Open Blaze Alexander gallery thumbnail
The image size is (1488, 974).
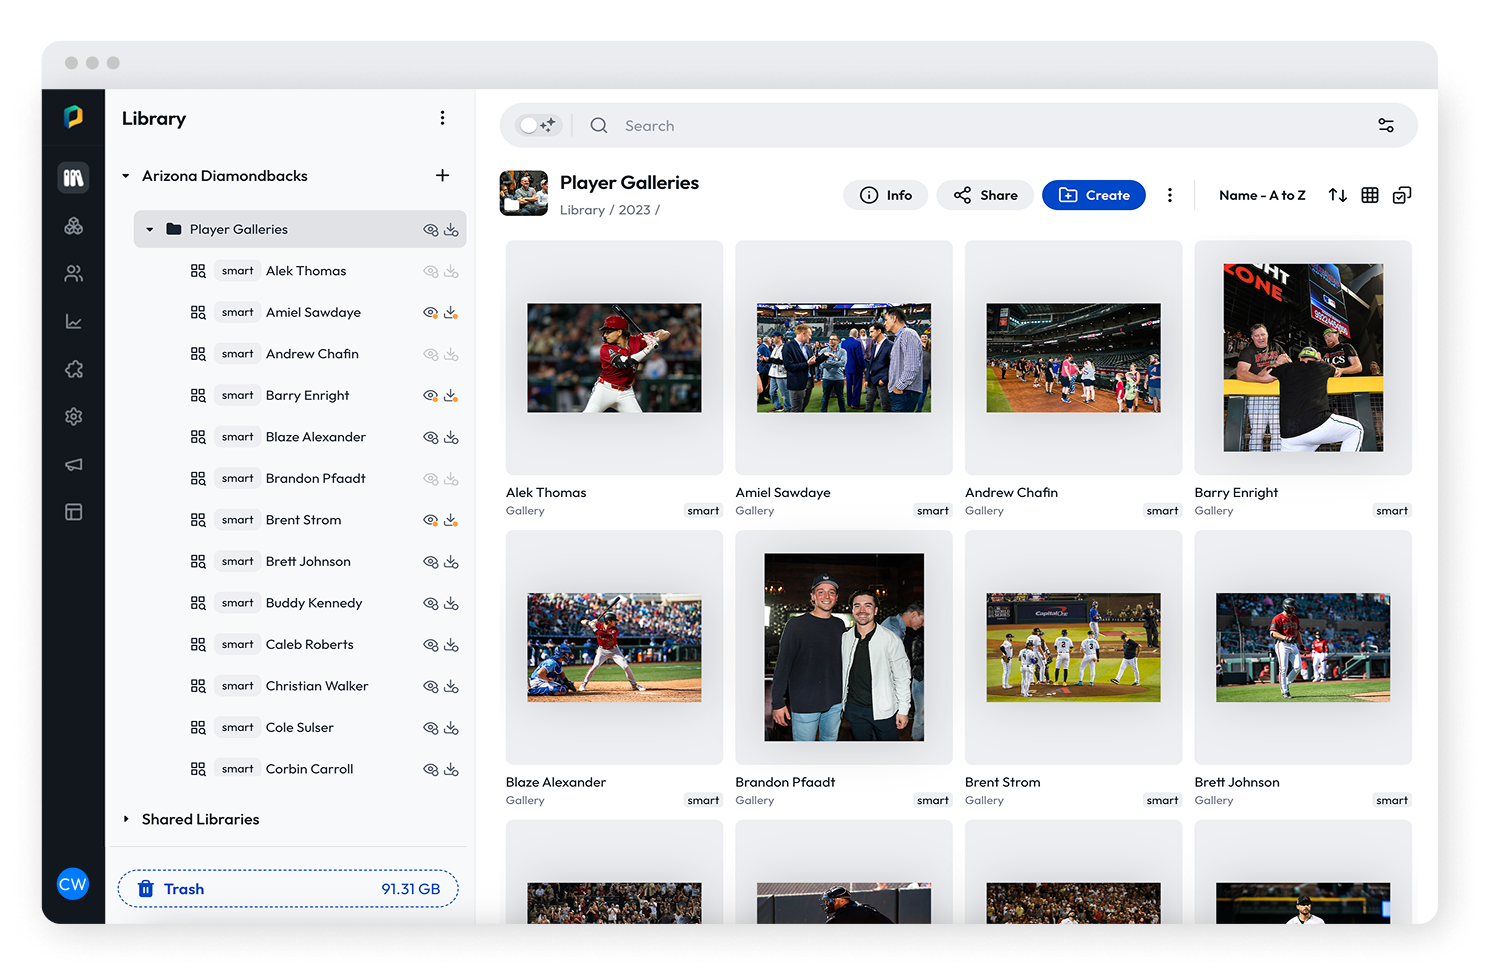coord(614,648)
